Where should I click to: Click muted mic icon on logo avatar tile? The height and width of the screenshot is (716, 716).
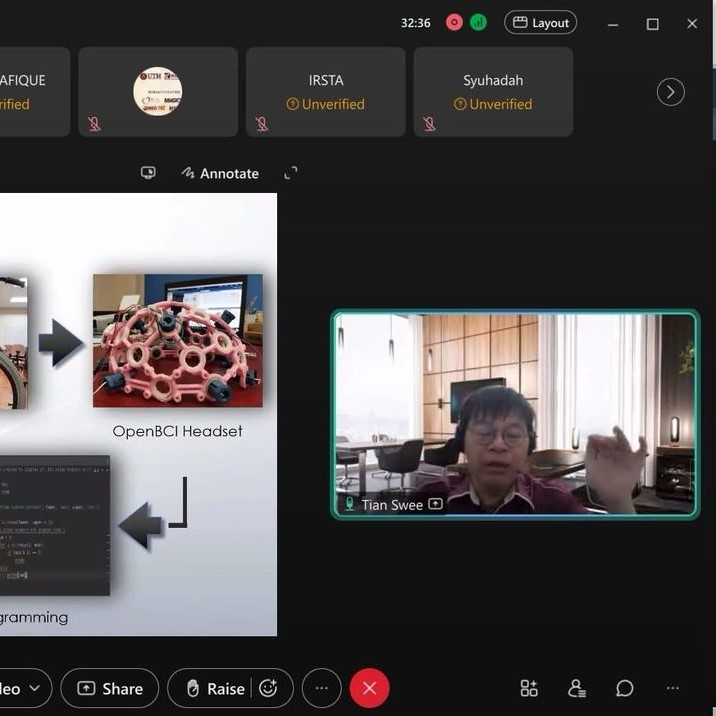pyautogui.click(x=94, y=124)
